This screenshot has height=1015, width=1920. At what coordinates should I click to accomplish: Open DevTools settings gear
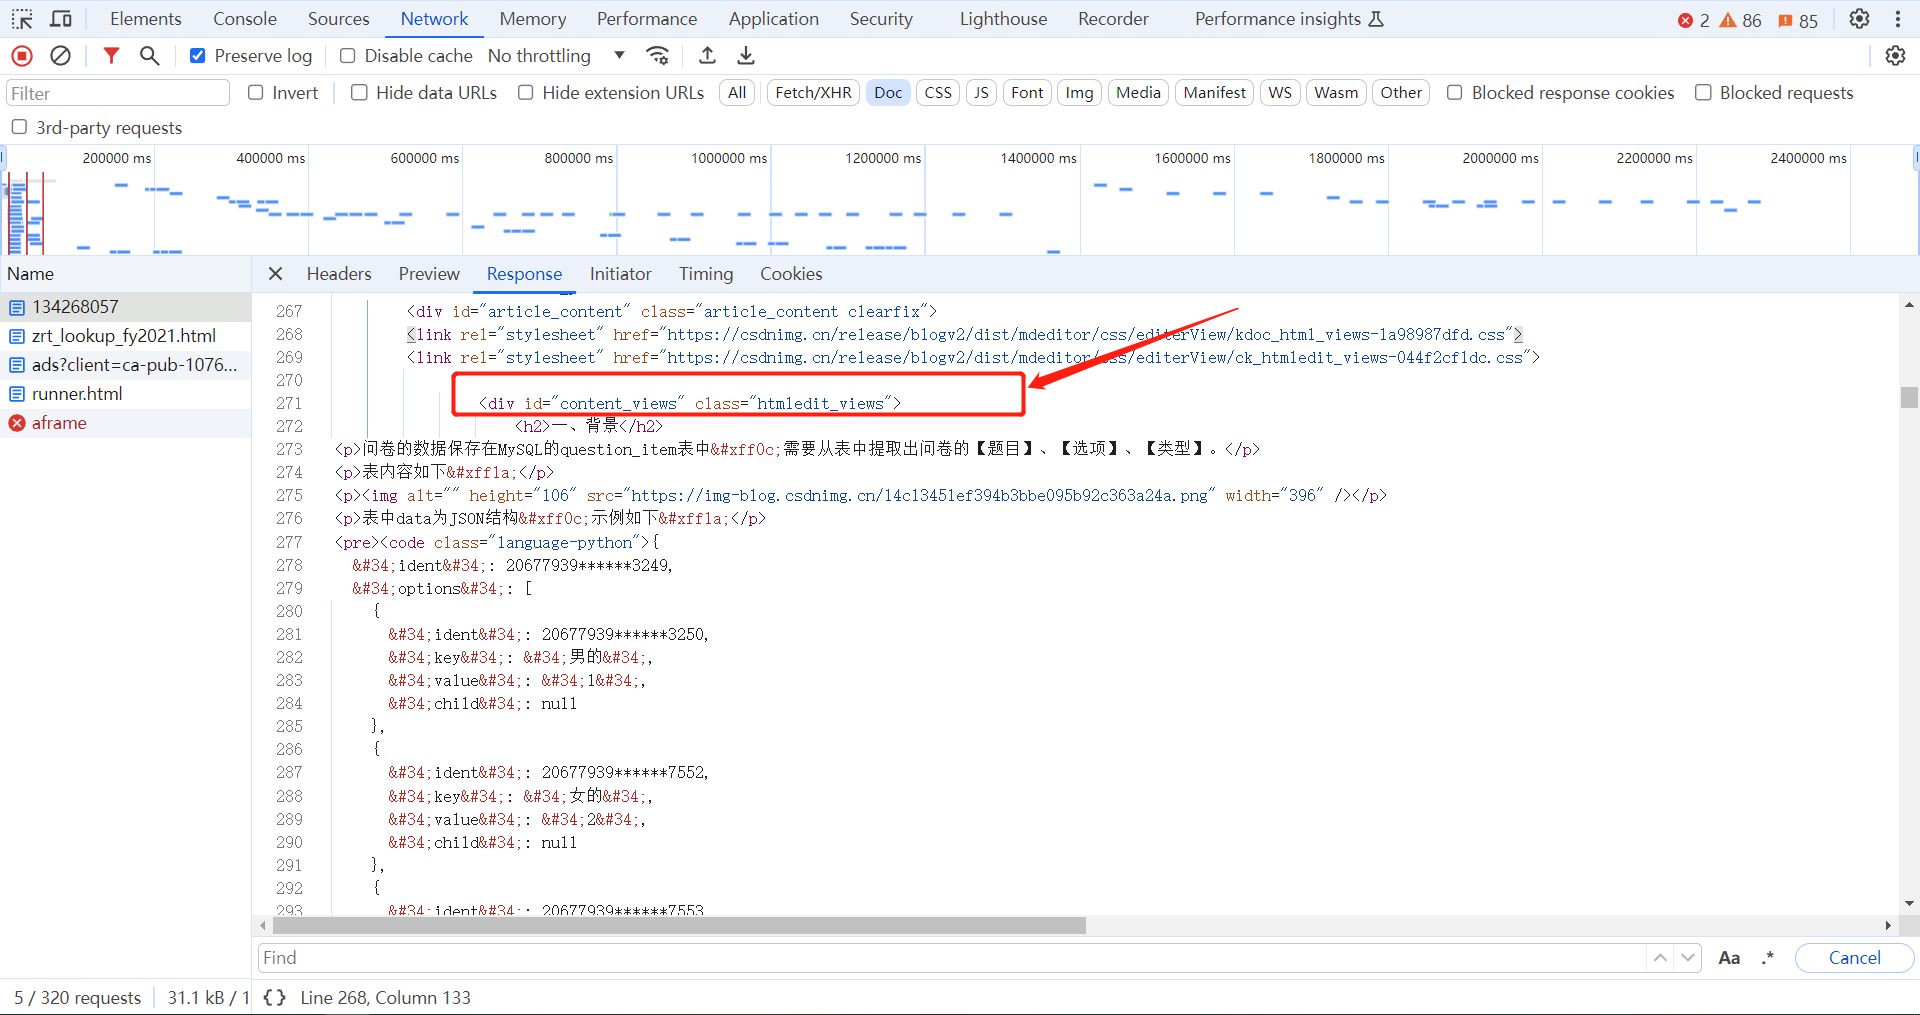(x=1859, y=19)
